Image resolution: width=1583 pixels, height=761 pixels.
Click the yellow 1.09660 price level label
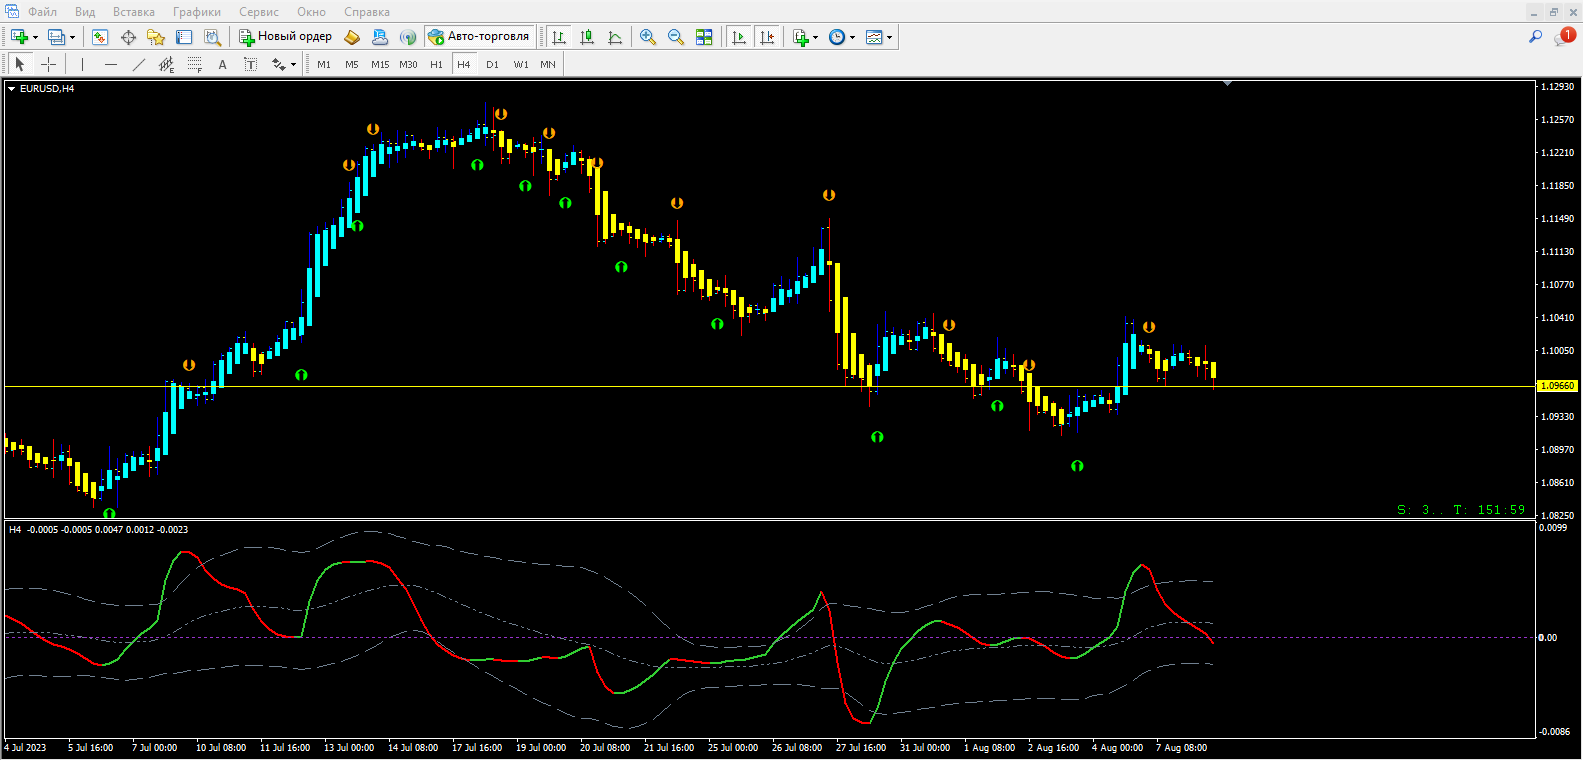tap(1557, 386)
